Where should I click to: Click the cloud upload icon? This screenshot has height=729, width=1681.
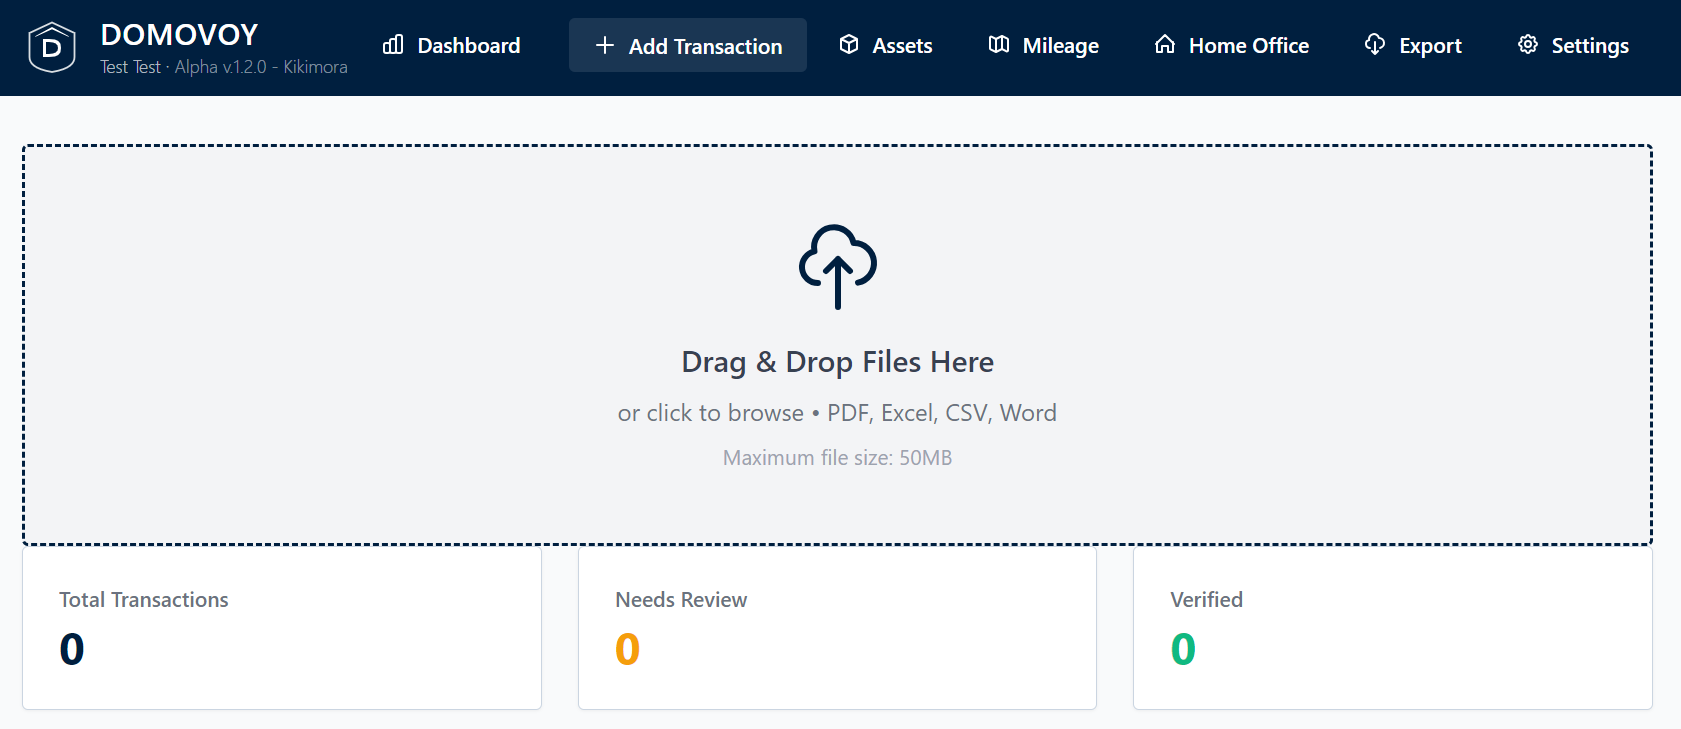click(x=838, y=266)
